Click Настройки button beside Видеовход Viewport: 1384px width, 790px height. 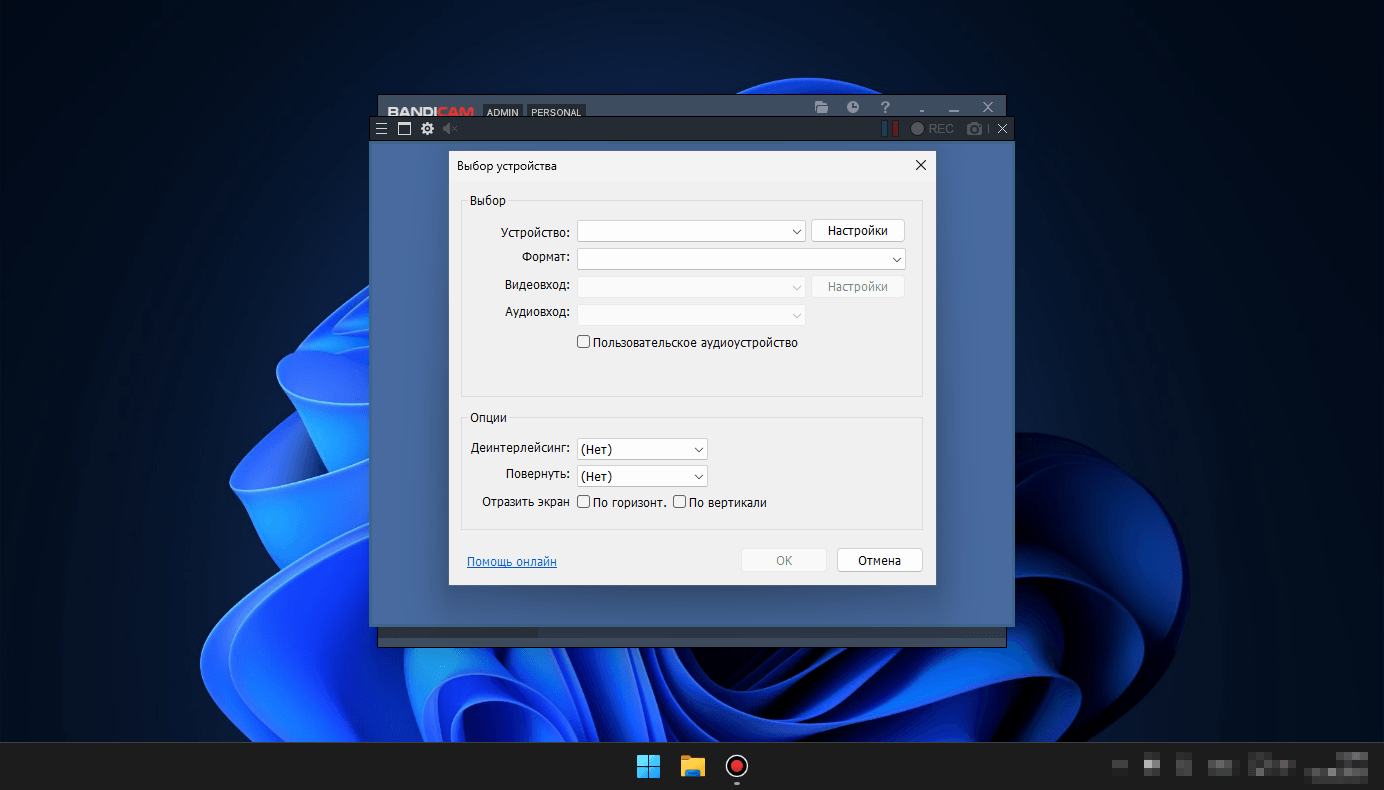pyautogui.click(x=858, y=286)
